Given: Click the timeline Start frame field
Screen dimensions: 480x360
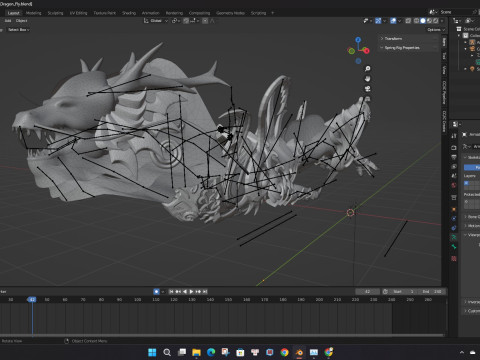Looking at the screenshot, I should pos(404,292).
